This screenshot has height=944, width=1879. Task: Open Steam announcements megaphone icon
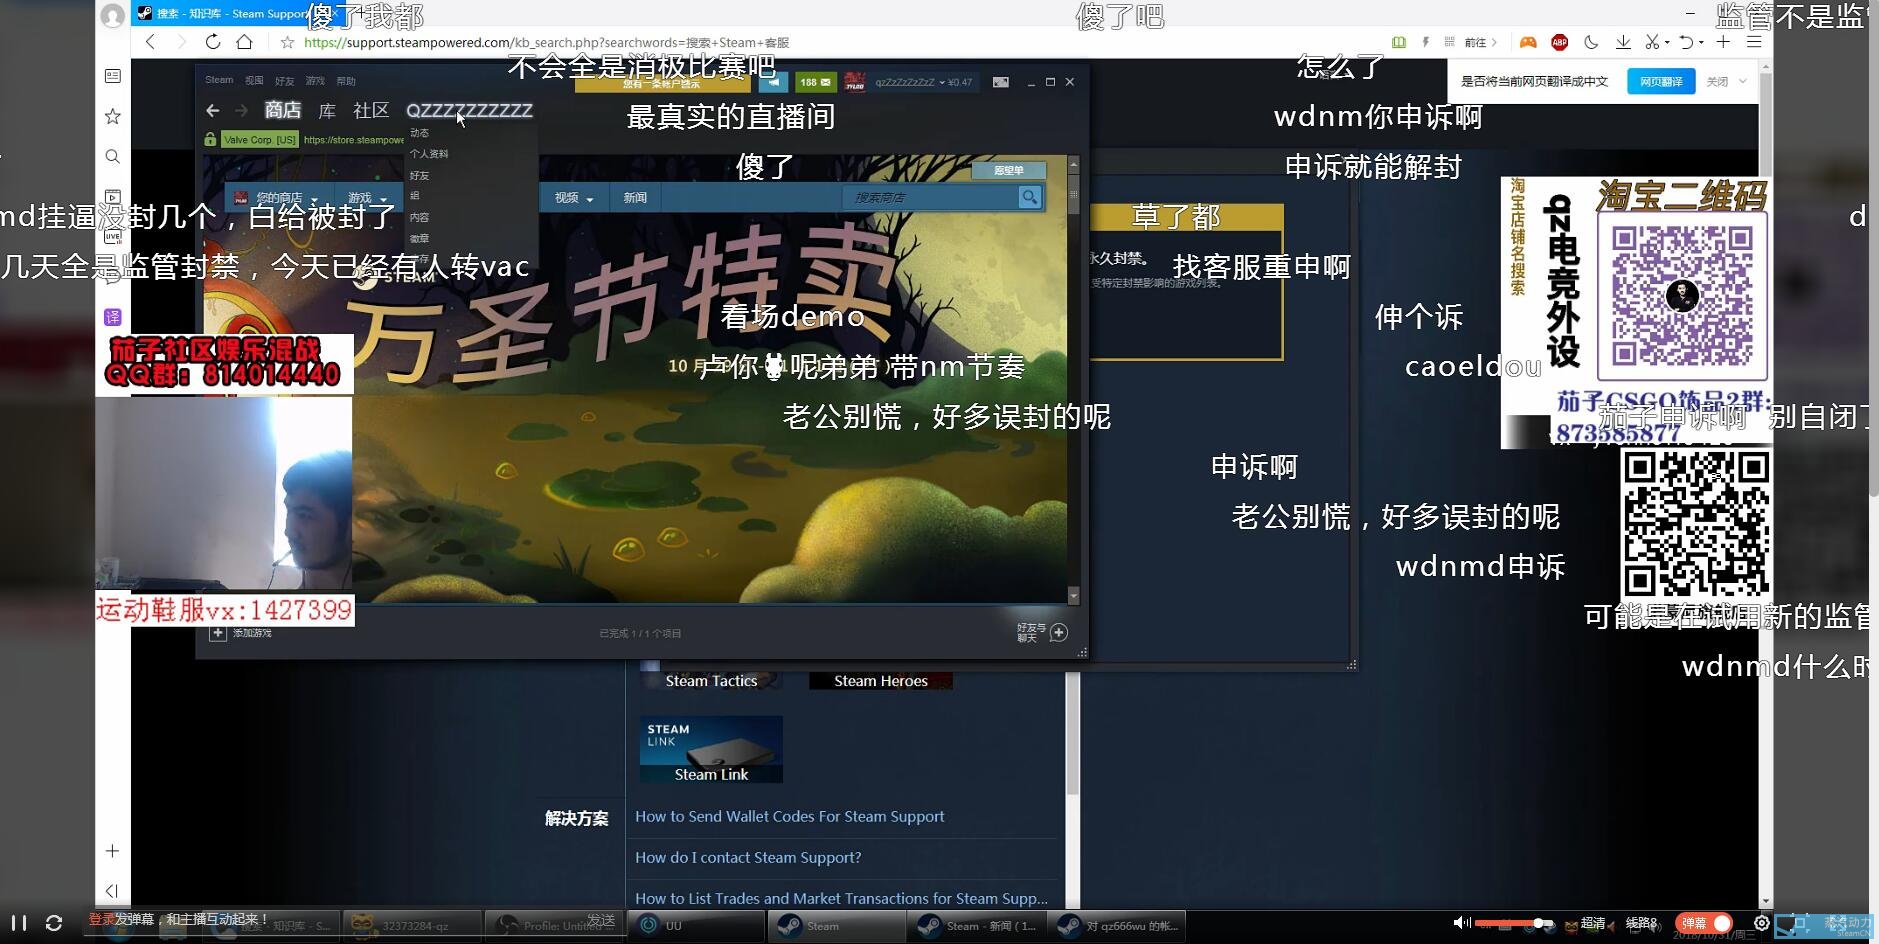774,82
